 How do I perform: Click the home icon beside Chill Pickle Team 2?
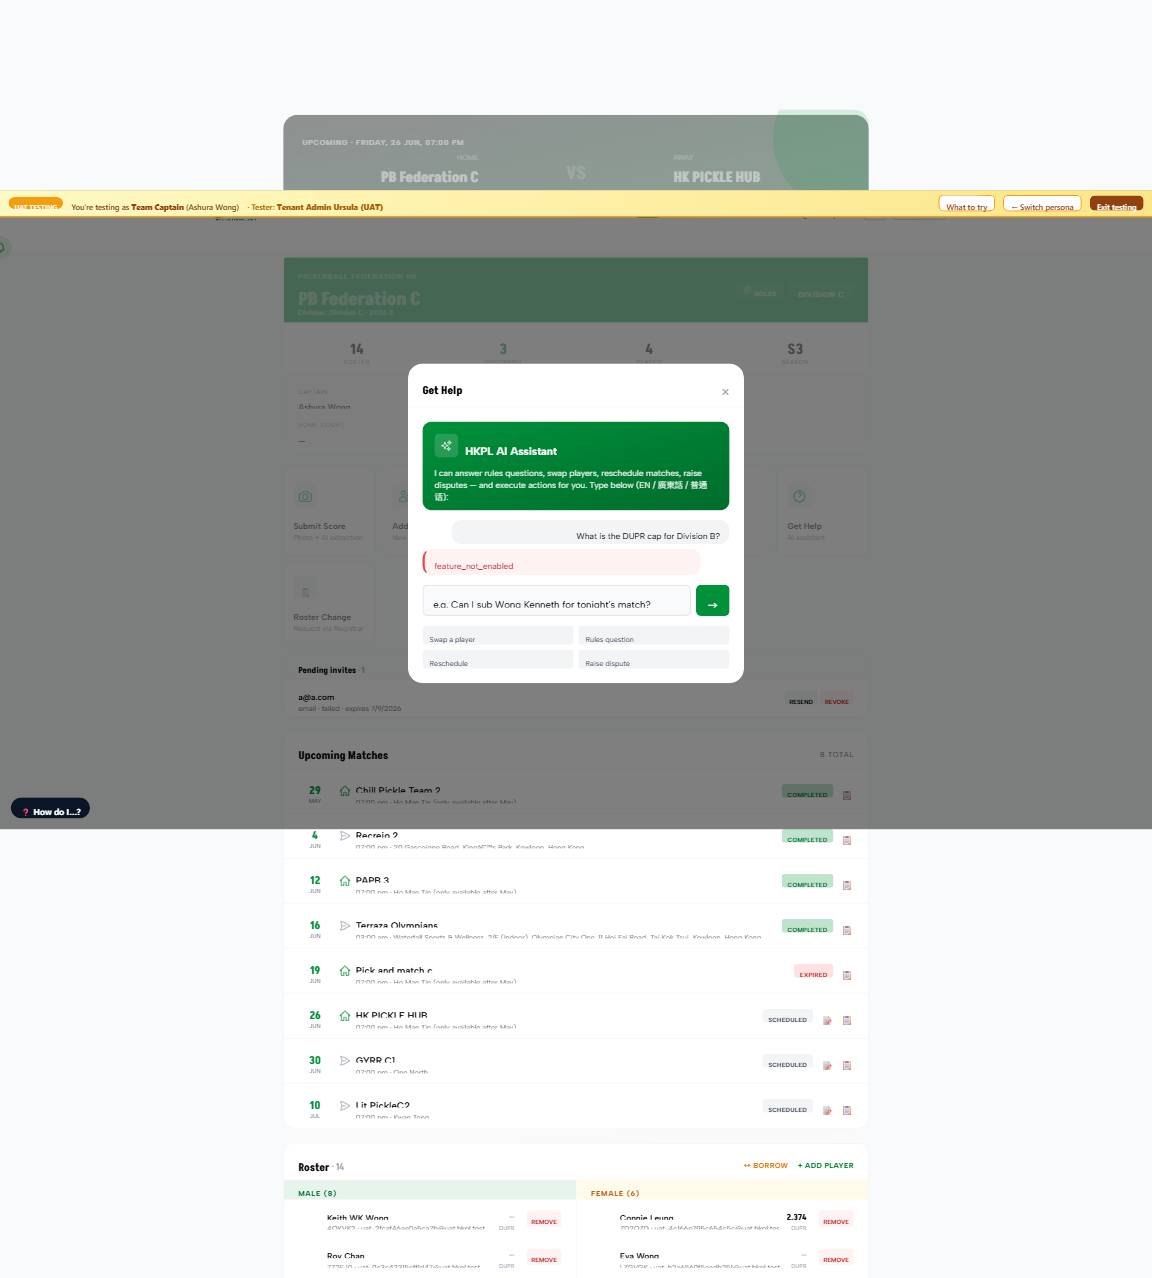pyautogui.click(x=345, y=790)
